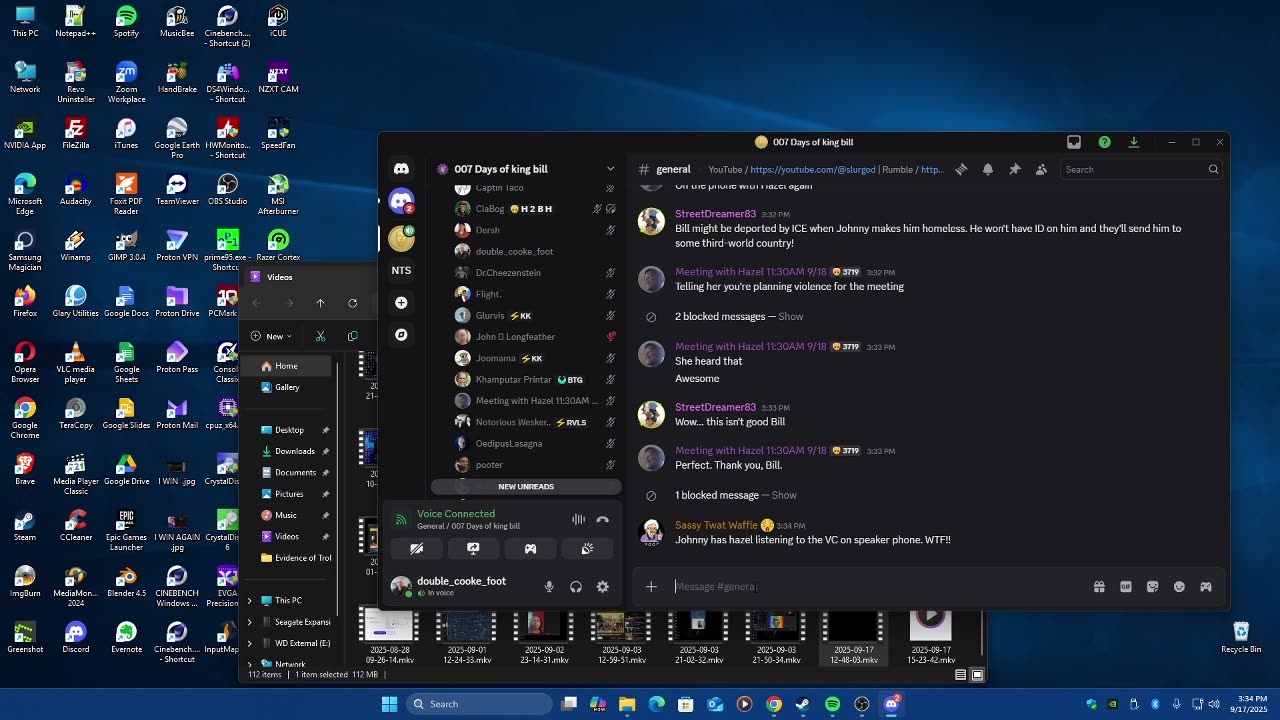Open Discord help question mark icon

(x=1104, y=142)
